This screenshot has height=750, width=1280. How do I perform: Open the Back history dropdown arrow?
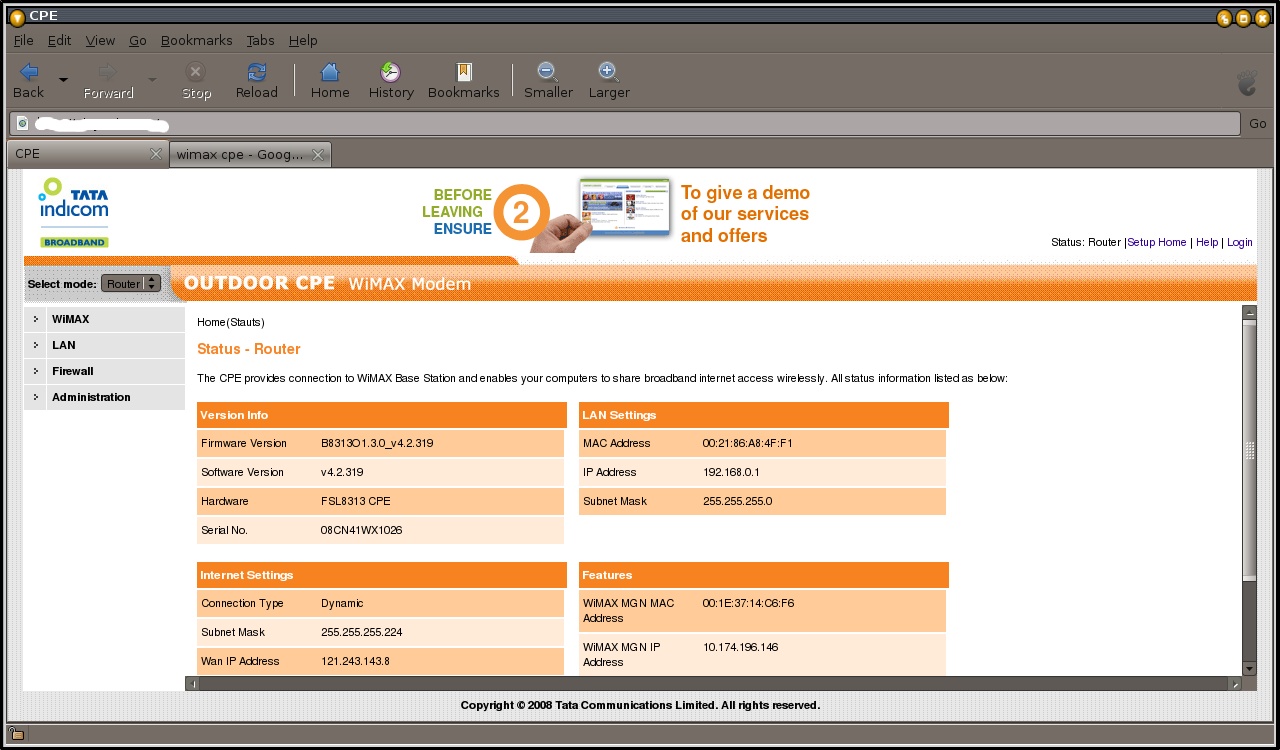pos(63,79)
